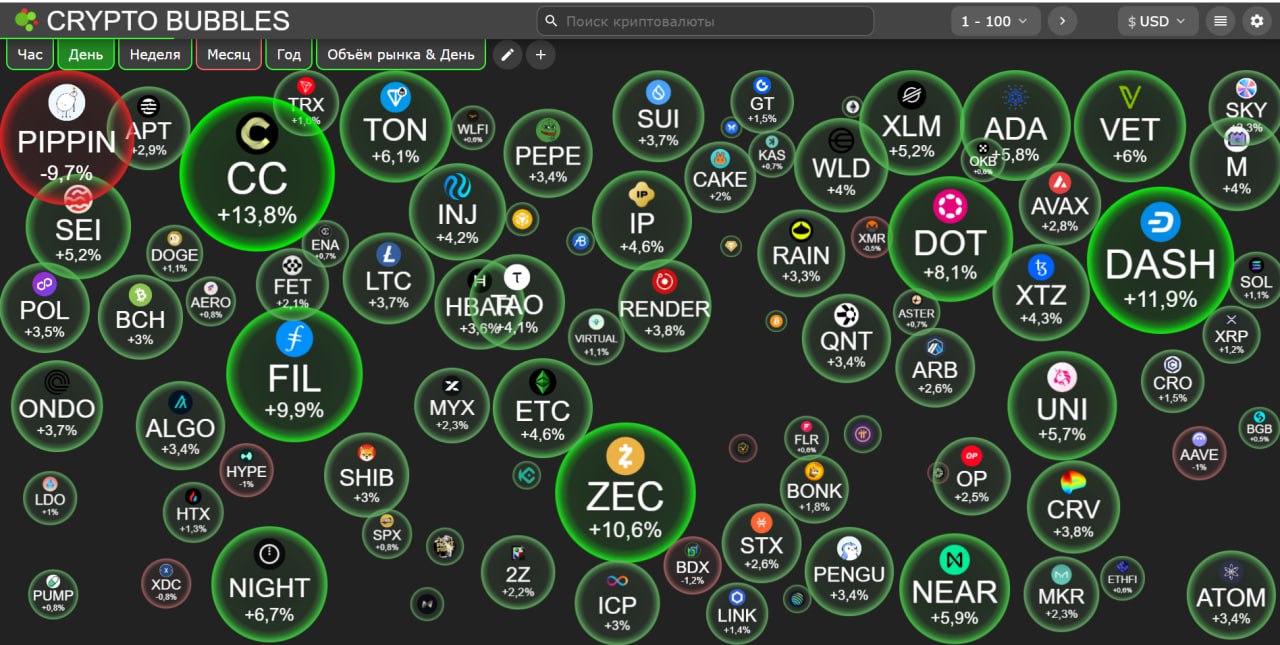Viewport: 1280px width, 645px height.
Task: Open the $ USD currency dropdown
Action: [x=1156, y=21]
